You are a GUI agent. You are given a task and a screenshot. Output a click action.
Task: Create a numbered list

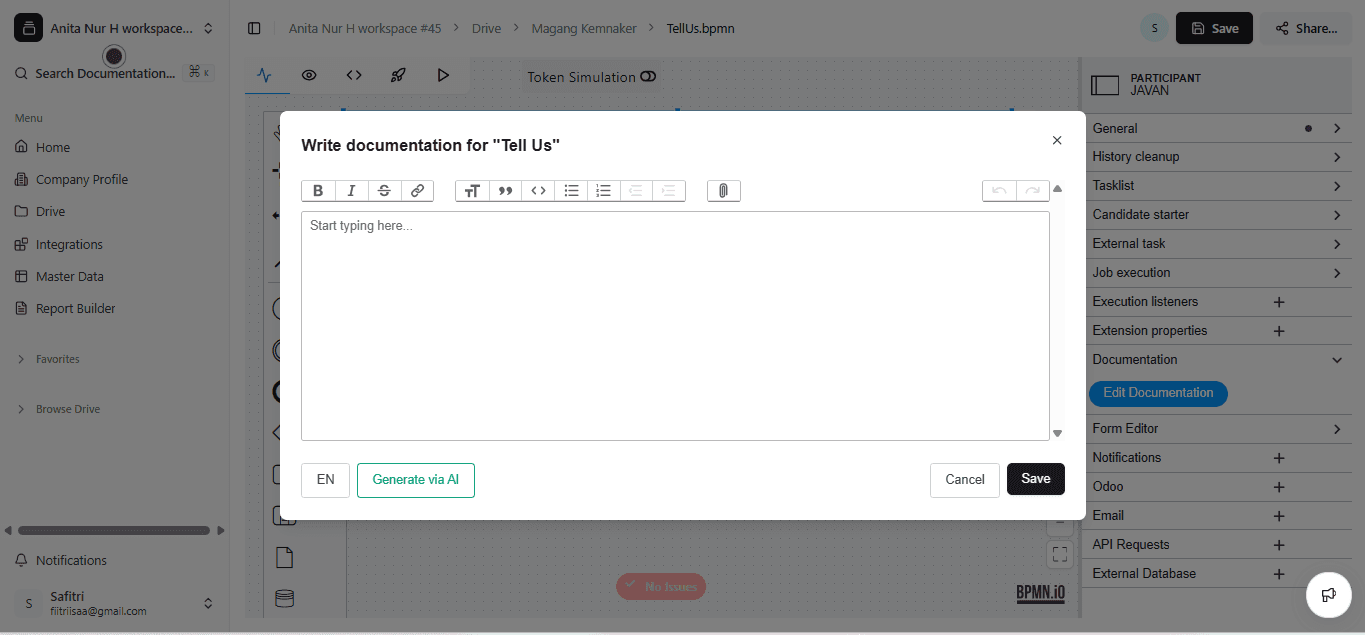tap(603, 190)
